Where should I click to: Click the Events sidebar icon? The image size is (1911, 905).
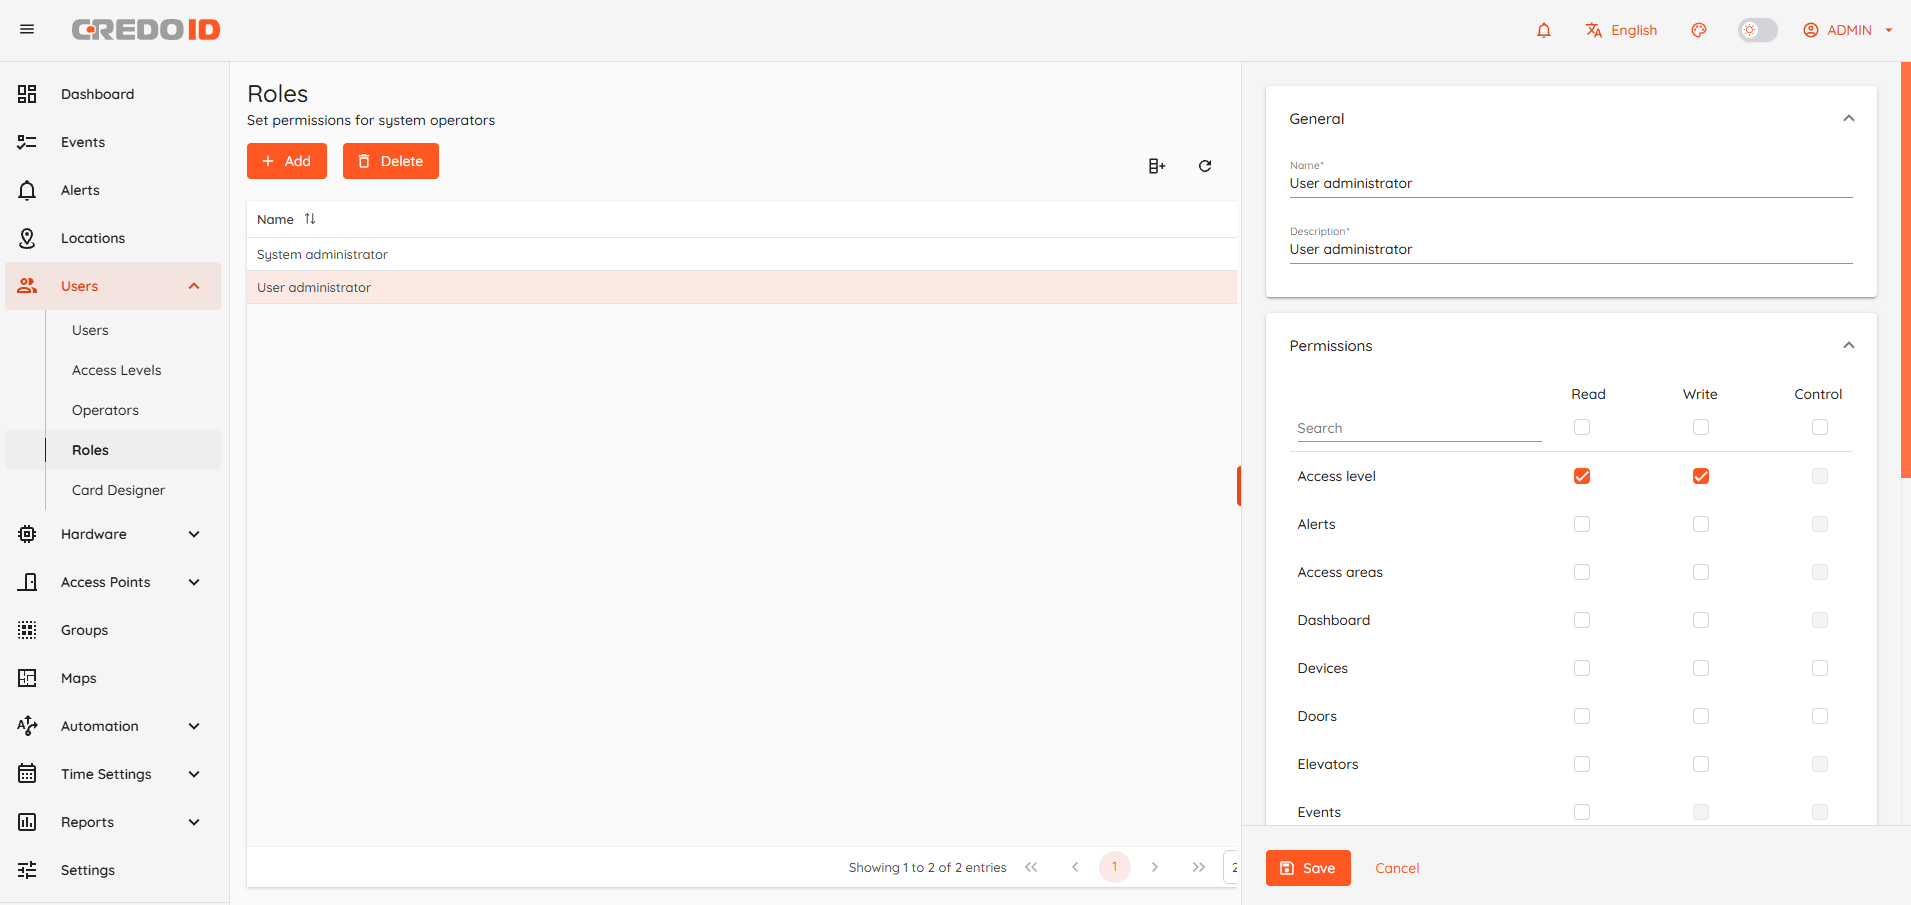(27, 142)
